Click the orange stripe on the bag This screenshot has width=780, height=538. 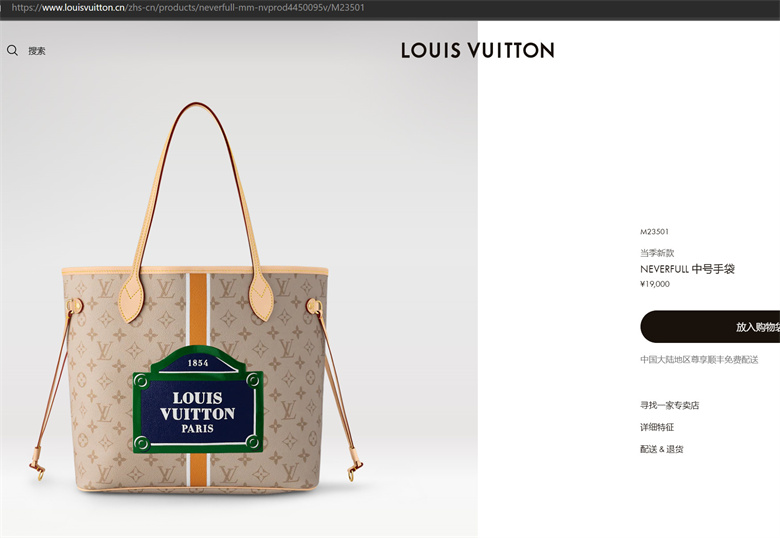click(x=198, y=308)
